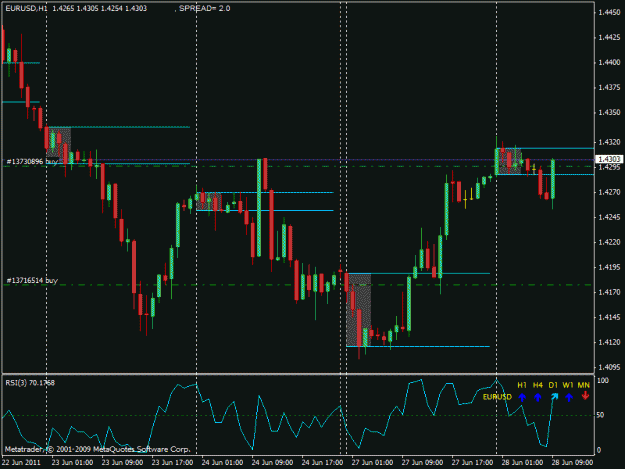Click the 1.4245 price scale value
The image size is (625, 469).
pyautogui.click(x=609, y=218)
